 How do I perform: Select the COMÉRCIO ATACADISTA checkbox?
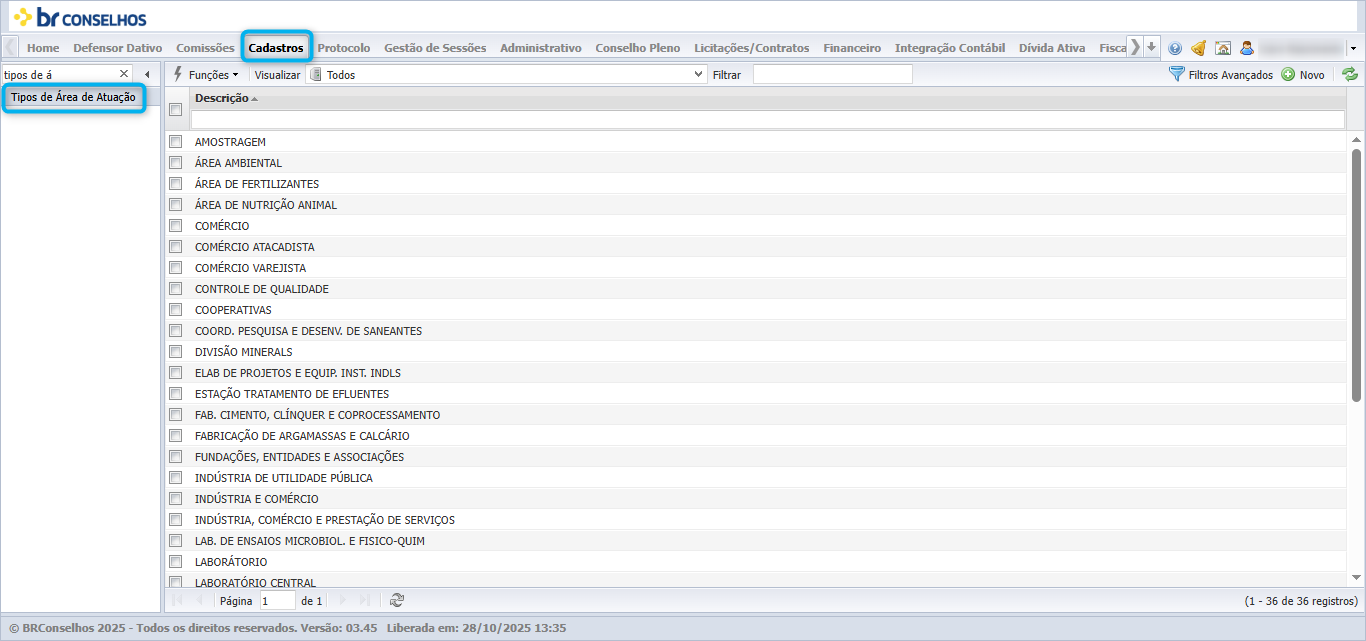click(x=176, y=247)
